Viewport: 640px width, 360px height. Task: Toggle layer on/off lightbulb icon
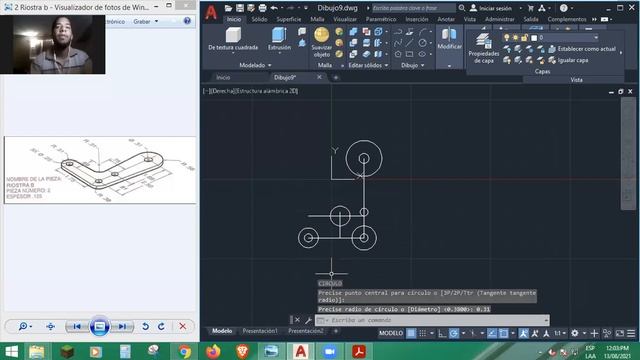point(507,38)
